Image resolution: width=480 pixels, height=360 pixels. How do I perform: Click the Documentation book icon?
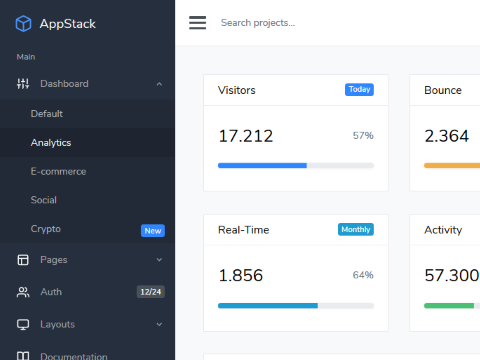23,356
